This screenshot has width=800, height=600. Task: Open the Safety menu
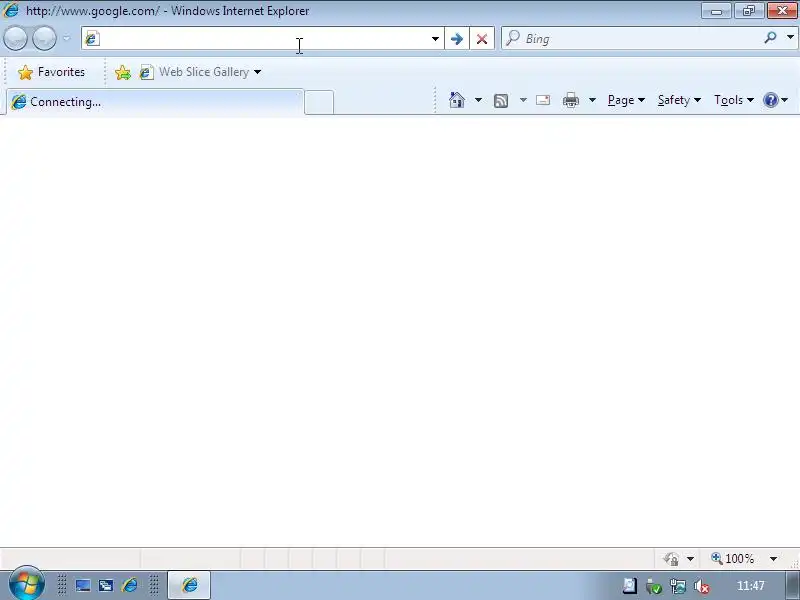click(x=679, y=100)
